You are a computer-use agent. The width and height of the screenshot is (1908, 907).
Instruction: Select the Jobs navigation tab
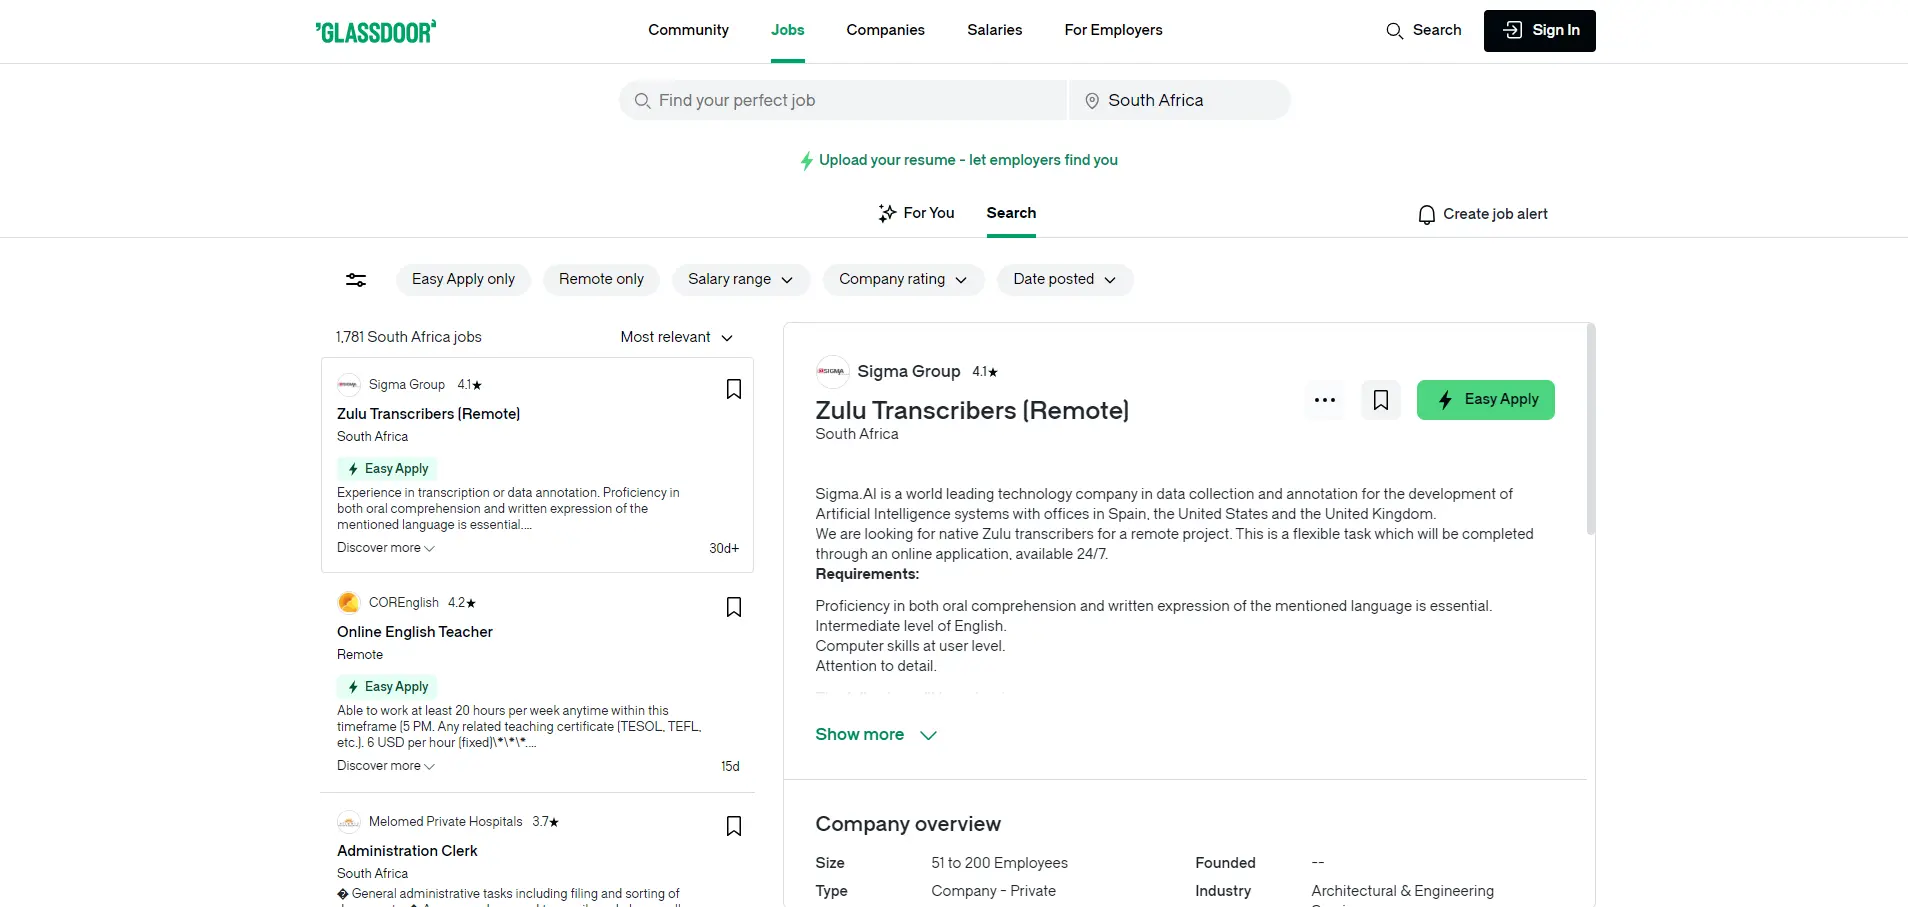(x=787, y=30)
